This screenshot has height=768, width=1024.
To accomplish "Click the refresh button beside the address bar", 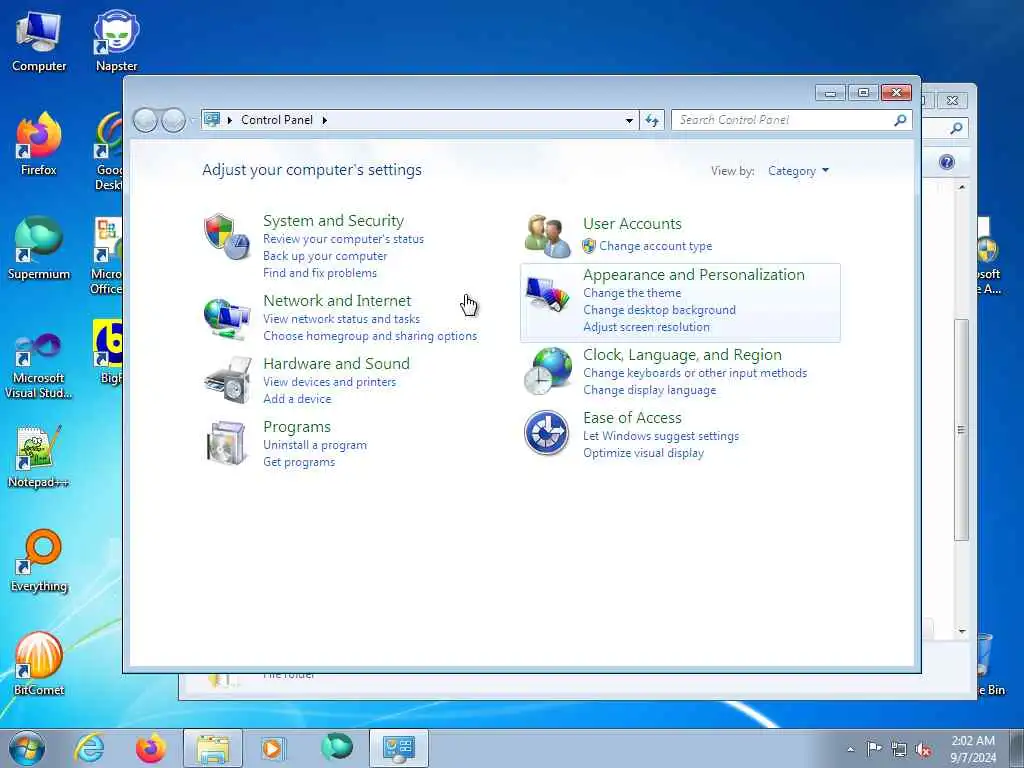I will point(652,120).
